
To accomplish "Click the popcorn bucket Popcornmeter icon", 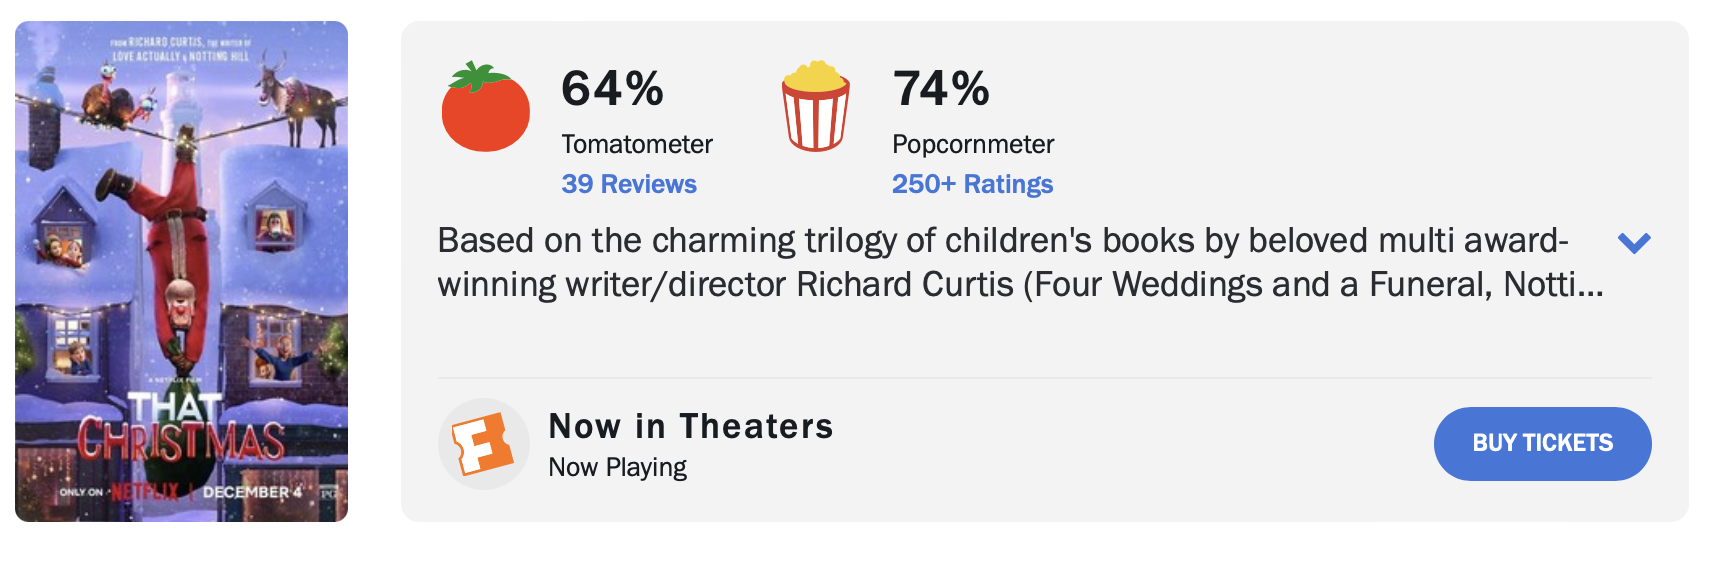I will [x=816, y=106].
